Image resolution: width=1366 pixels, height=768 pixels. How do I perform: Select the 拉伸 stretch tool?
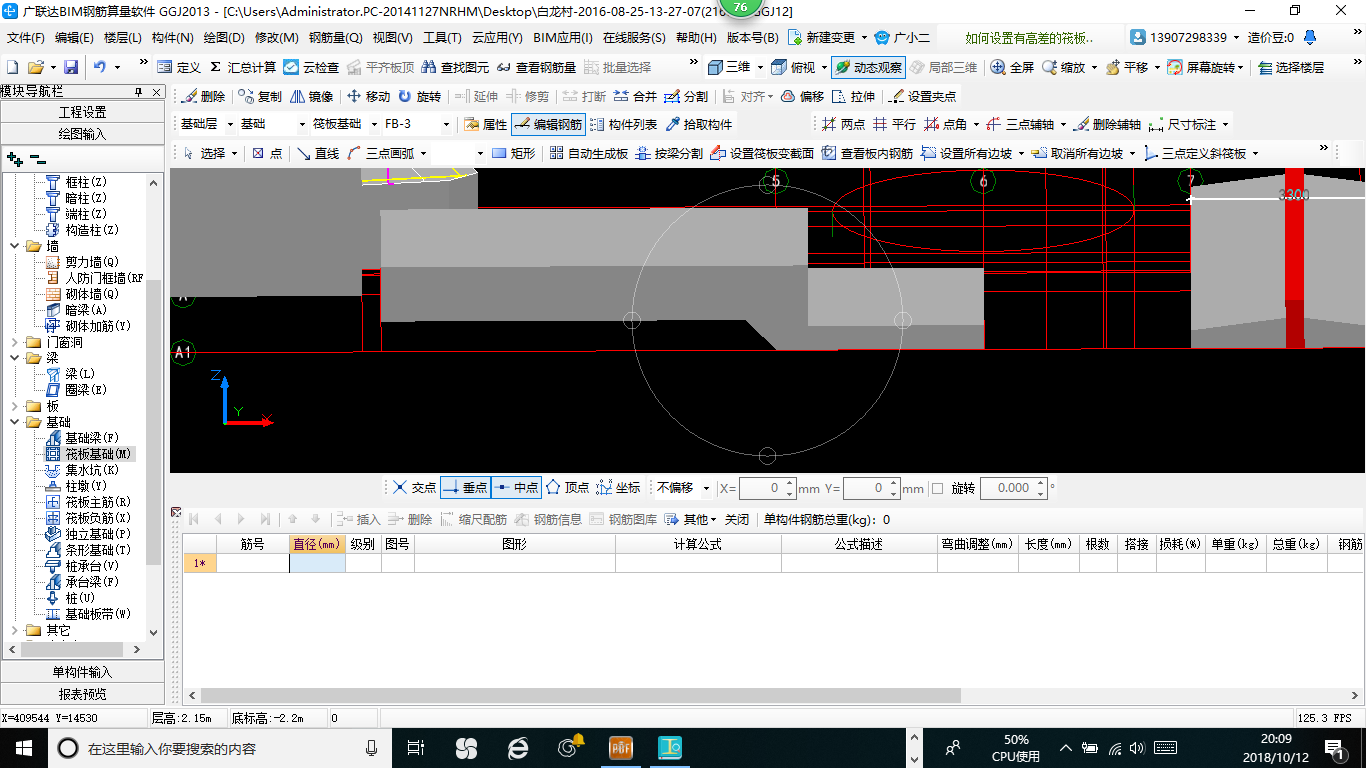tap(853, 97)
